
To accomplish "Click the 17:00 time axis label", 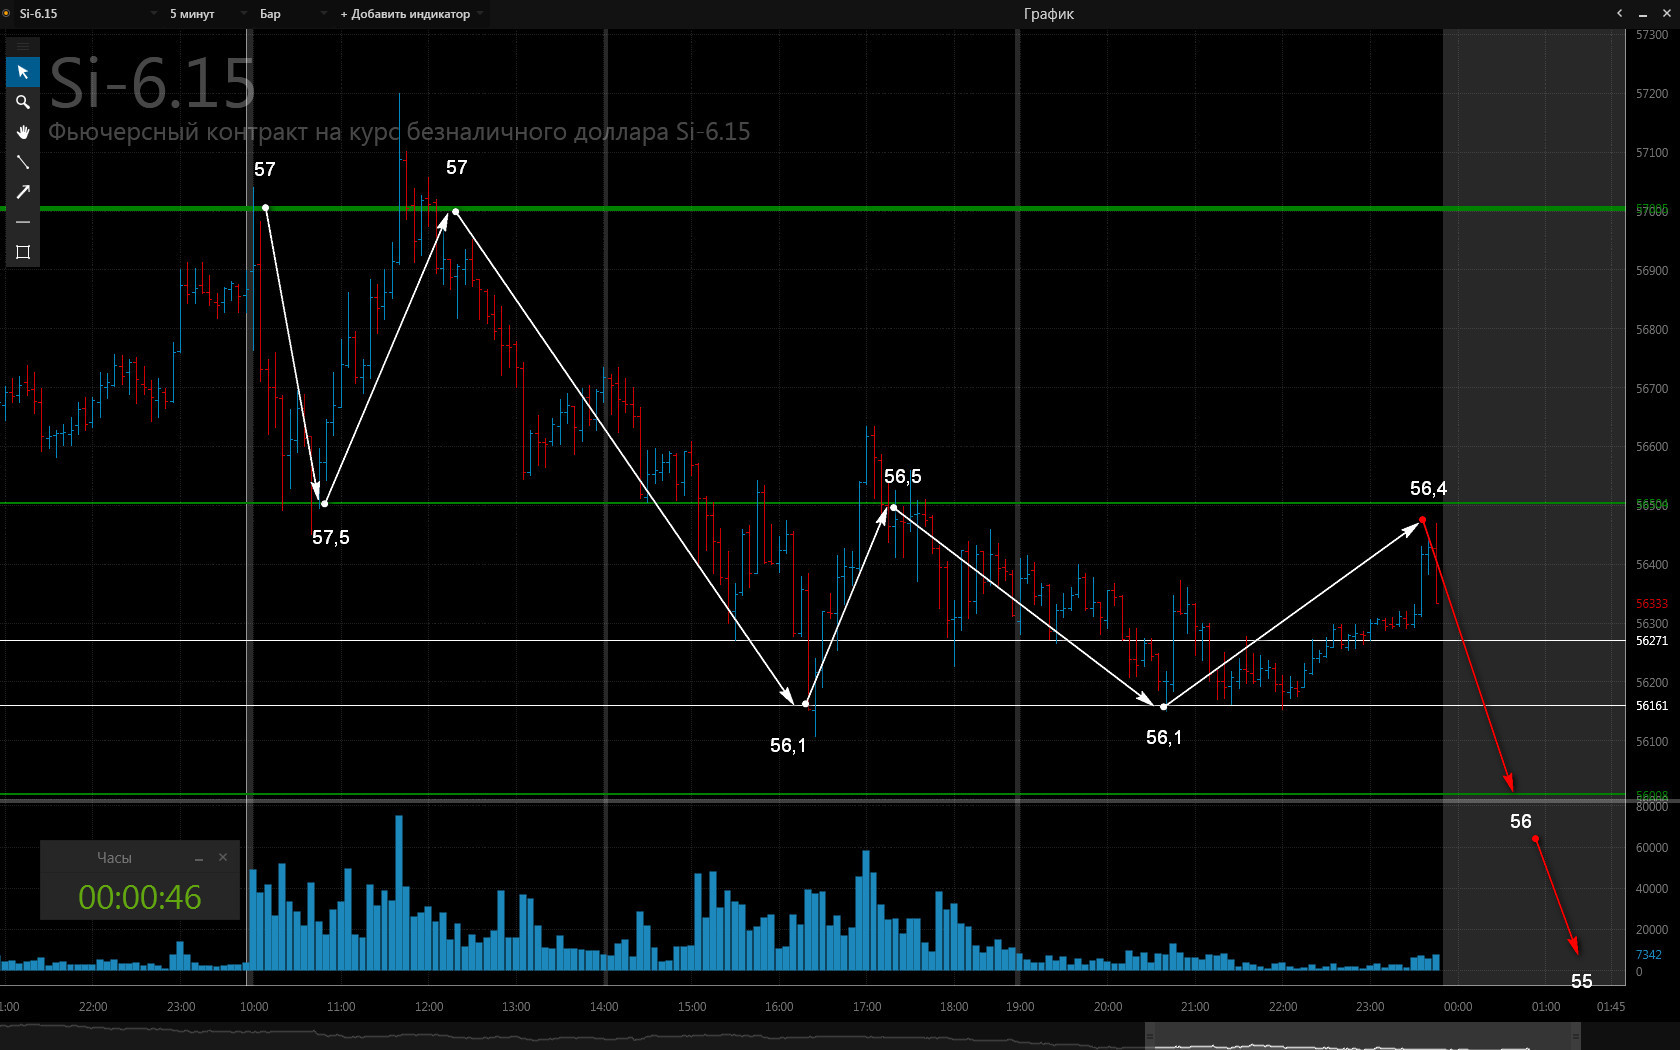I will (867, 1007).
